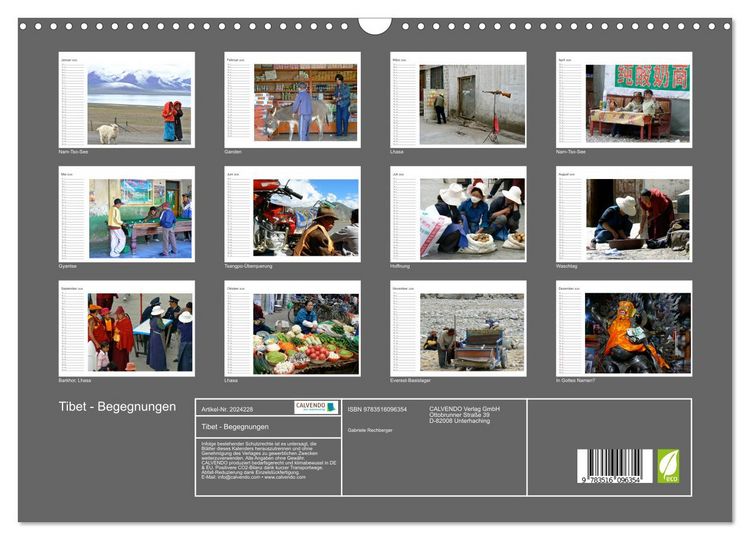
Task: Click 'Artikel-Nr. 2024228' text
Action: click(x=227, y=409)
